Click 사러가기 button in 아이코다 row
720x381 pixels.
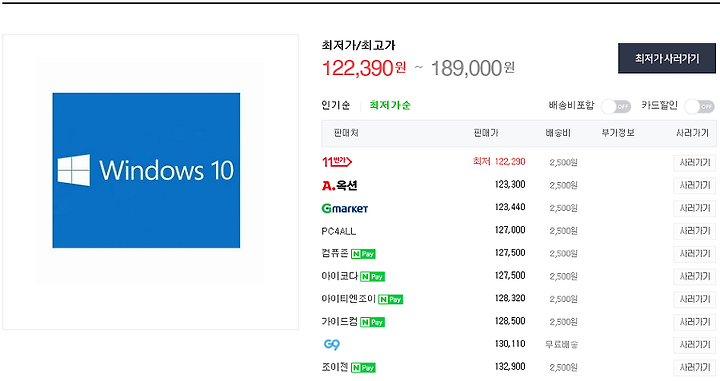(695, 276)
